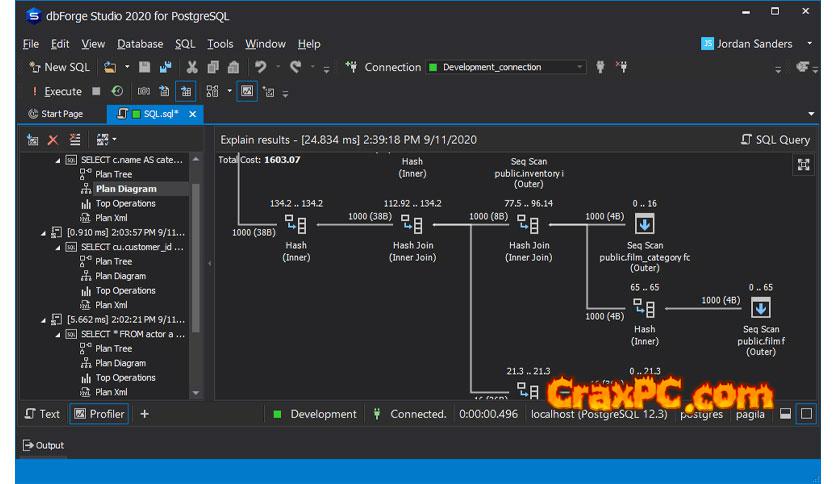
Task: Click the Execute button
Action: click(56, 91)
